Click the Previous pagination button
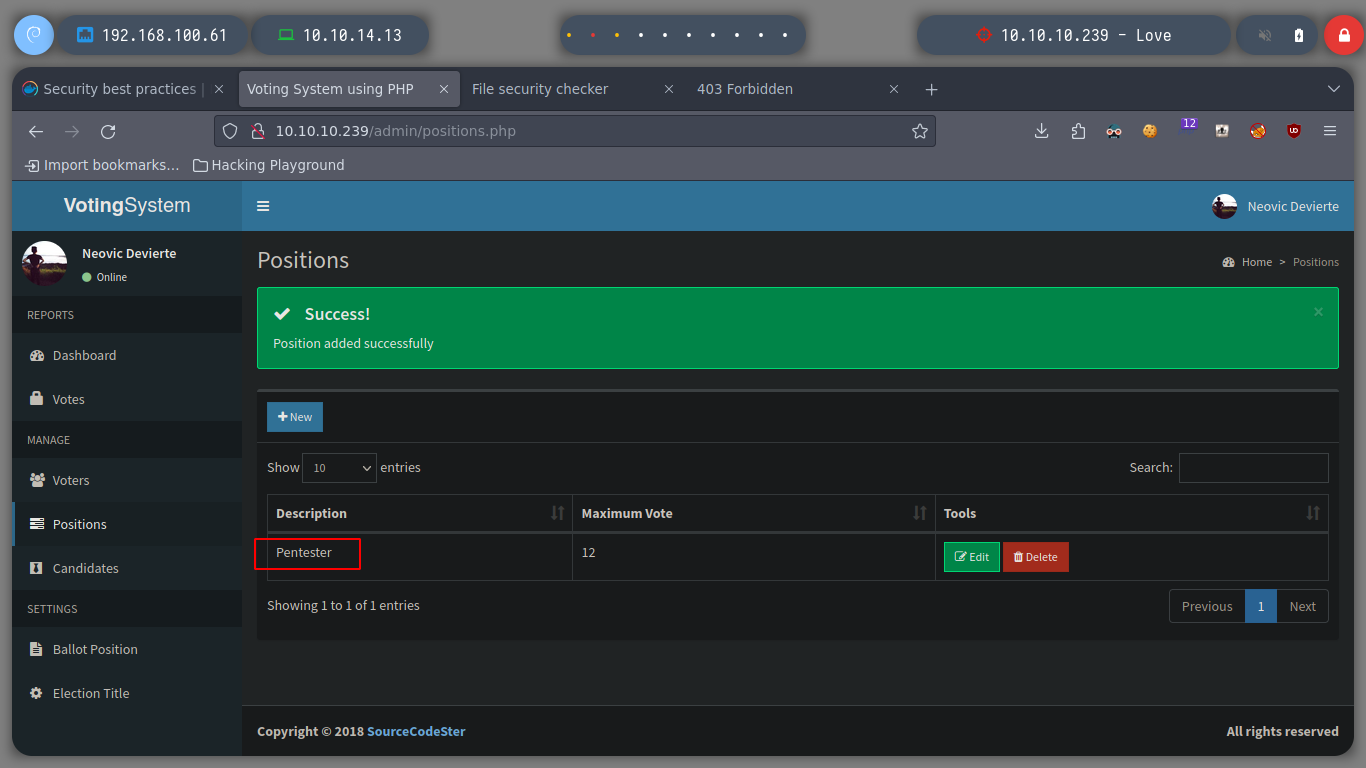The image size is (1366, 768). (x=1207, y=606)
